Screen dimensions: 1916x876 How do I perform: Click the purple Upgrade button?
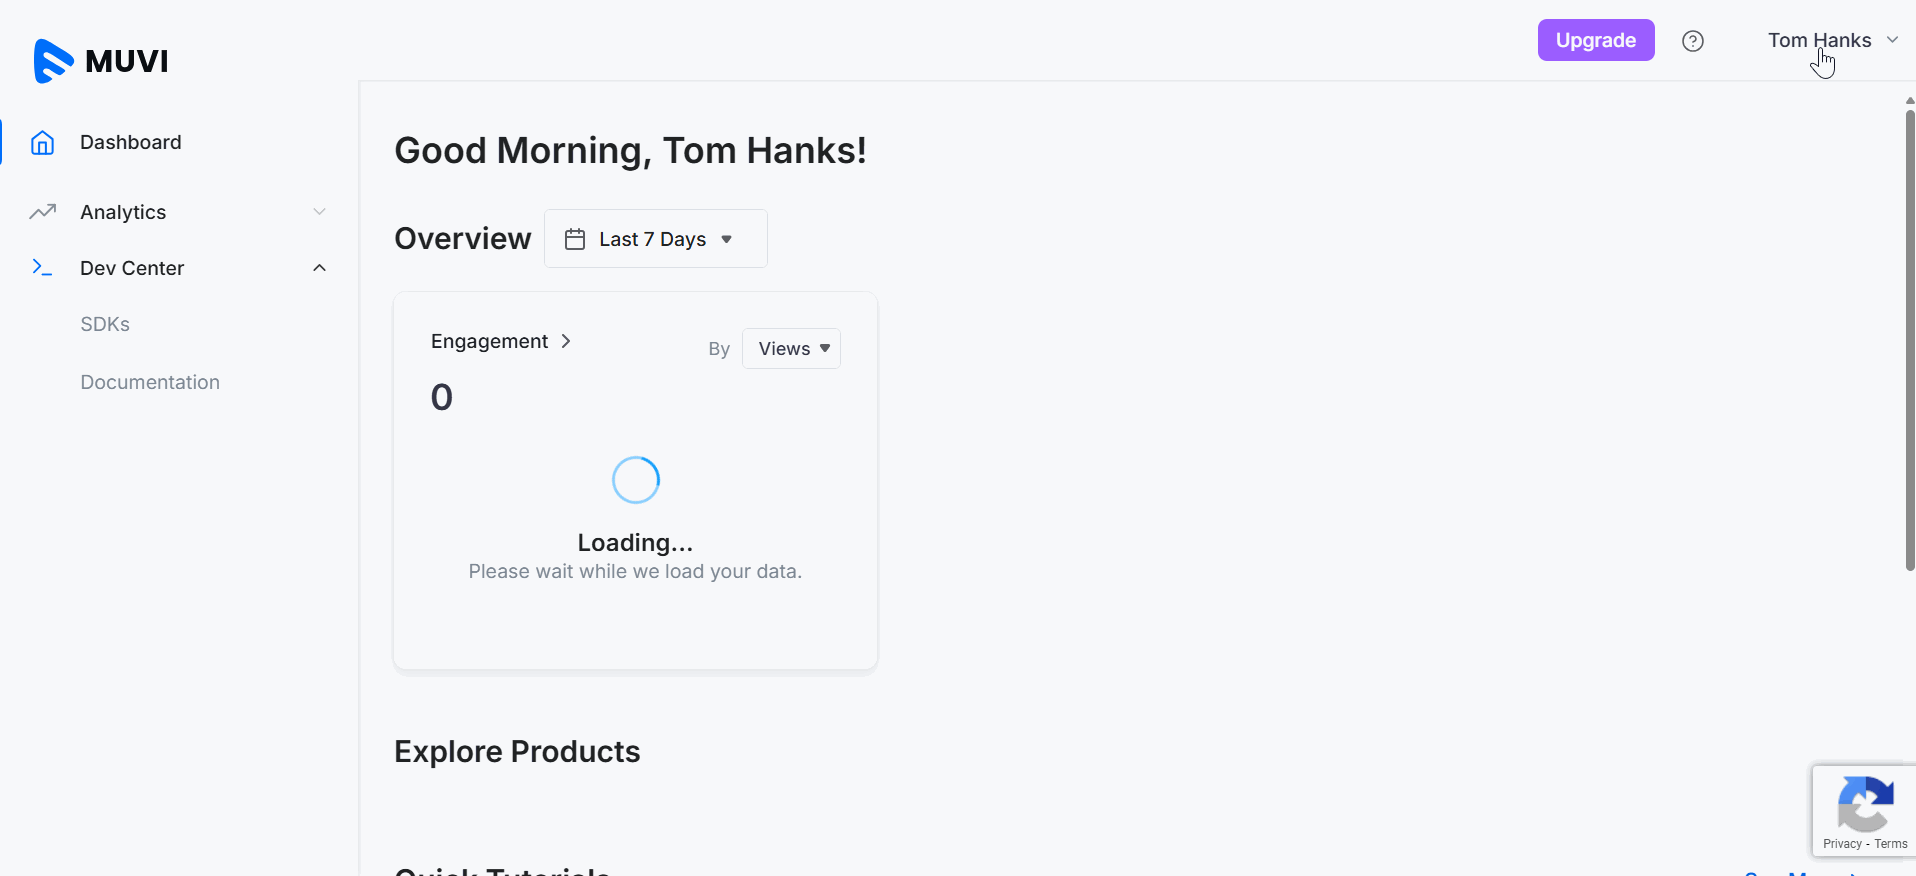coord(1595,41)
